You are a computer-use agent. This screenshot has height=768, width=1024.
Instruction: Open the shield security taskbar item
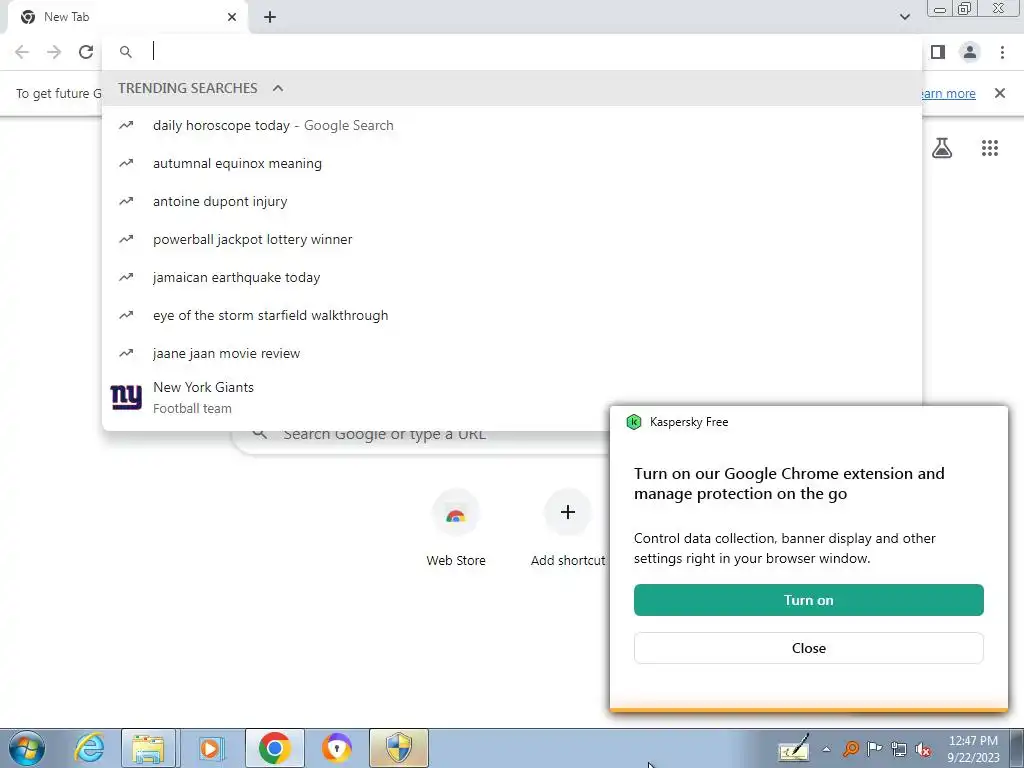pyautogui.click(x=399, y=748)
